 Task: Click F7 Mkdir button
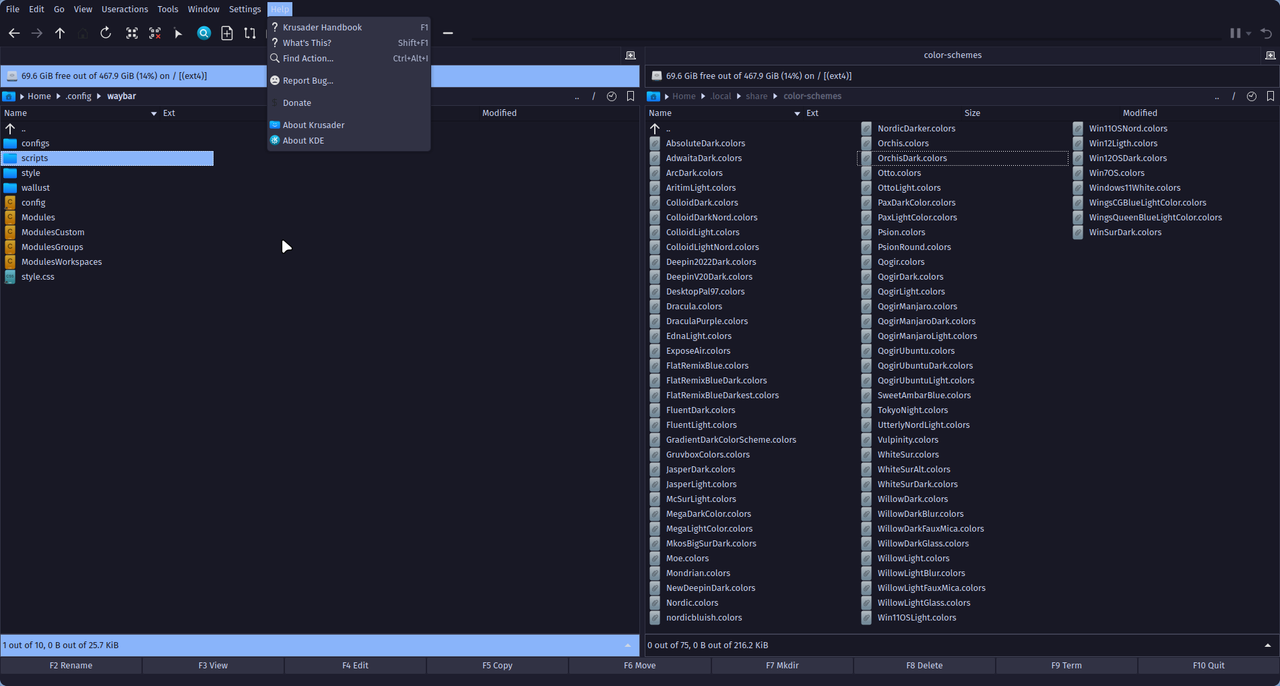pos(782,665)
